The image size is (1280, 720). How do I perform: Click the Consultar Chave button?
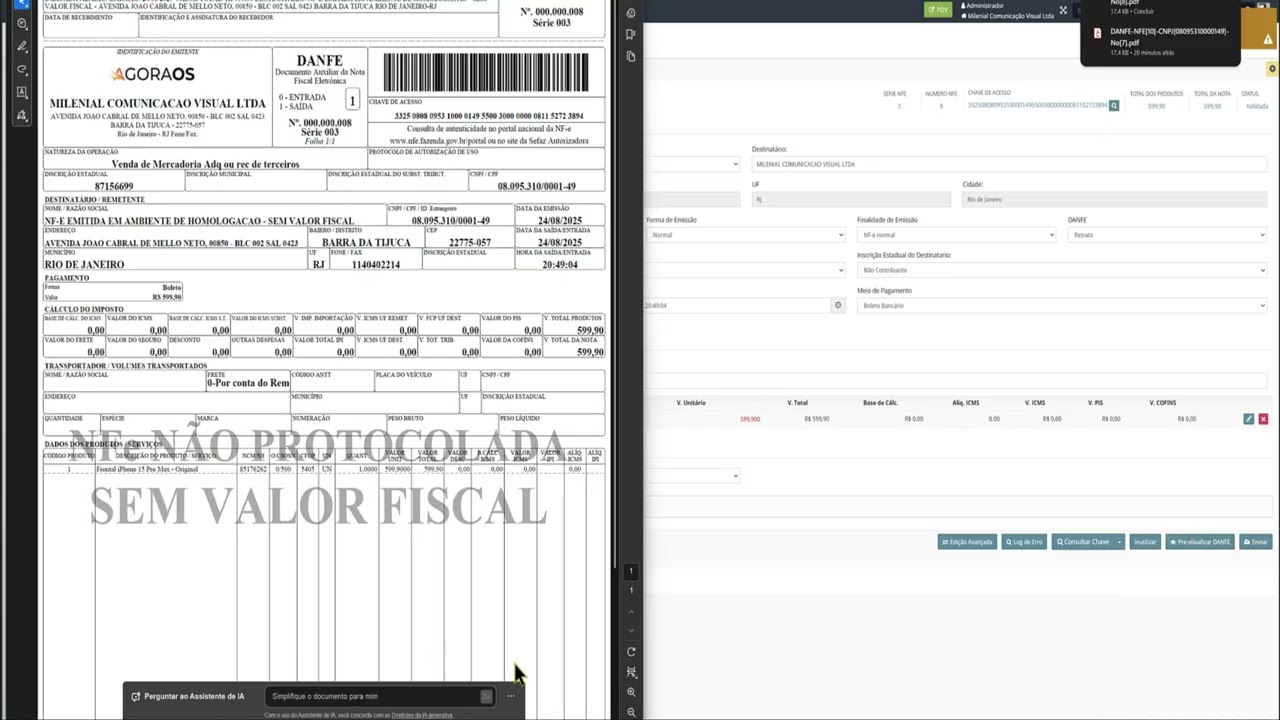click(1082, 542)
